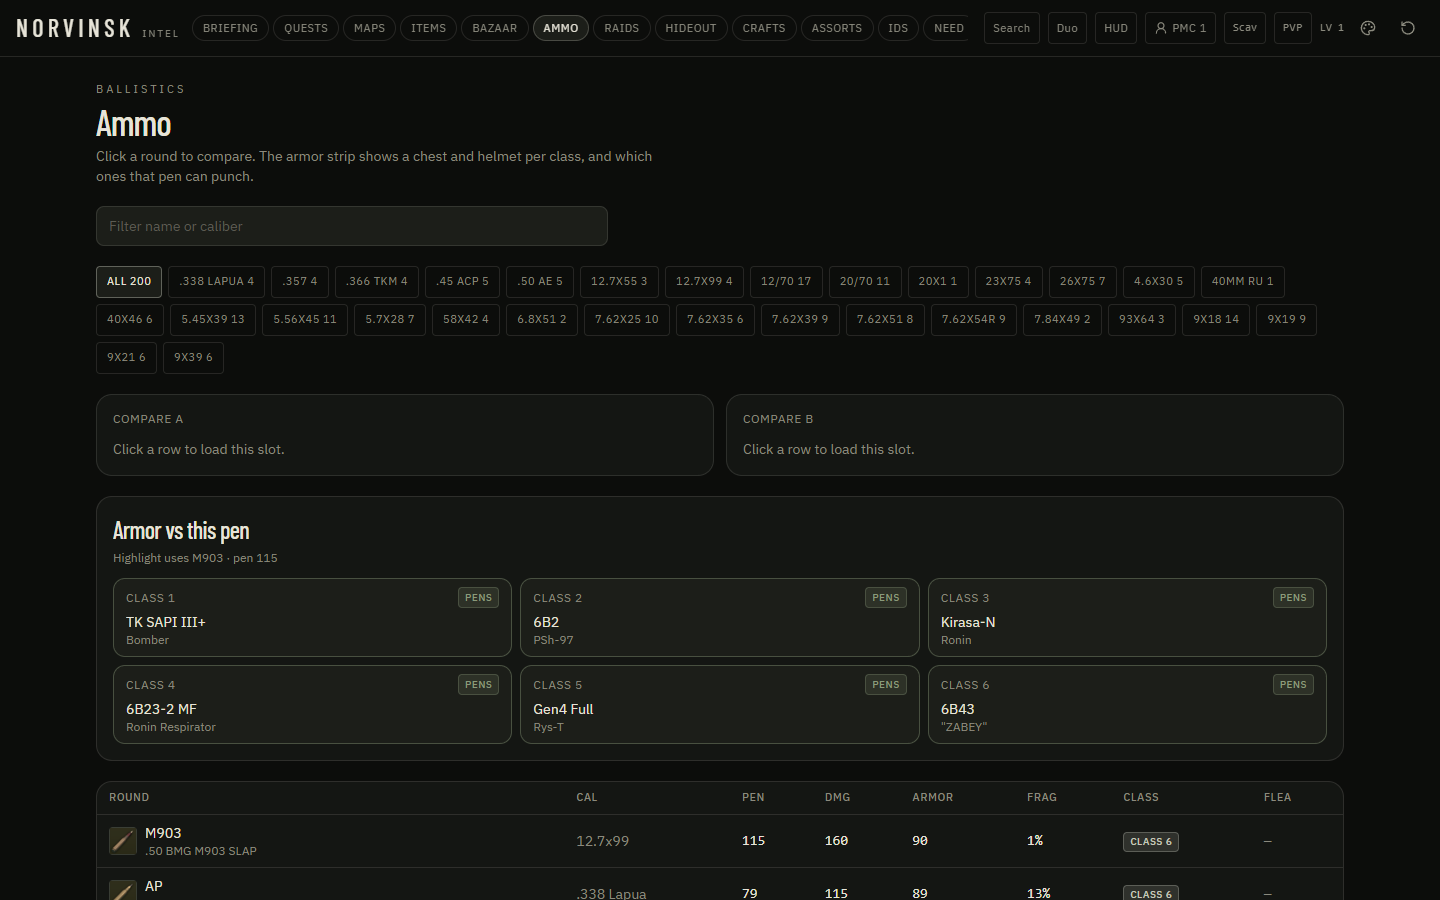Click the LV 1 level indicator
1440x900 pixels.
point(1332,28)
